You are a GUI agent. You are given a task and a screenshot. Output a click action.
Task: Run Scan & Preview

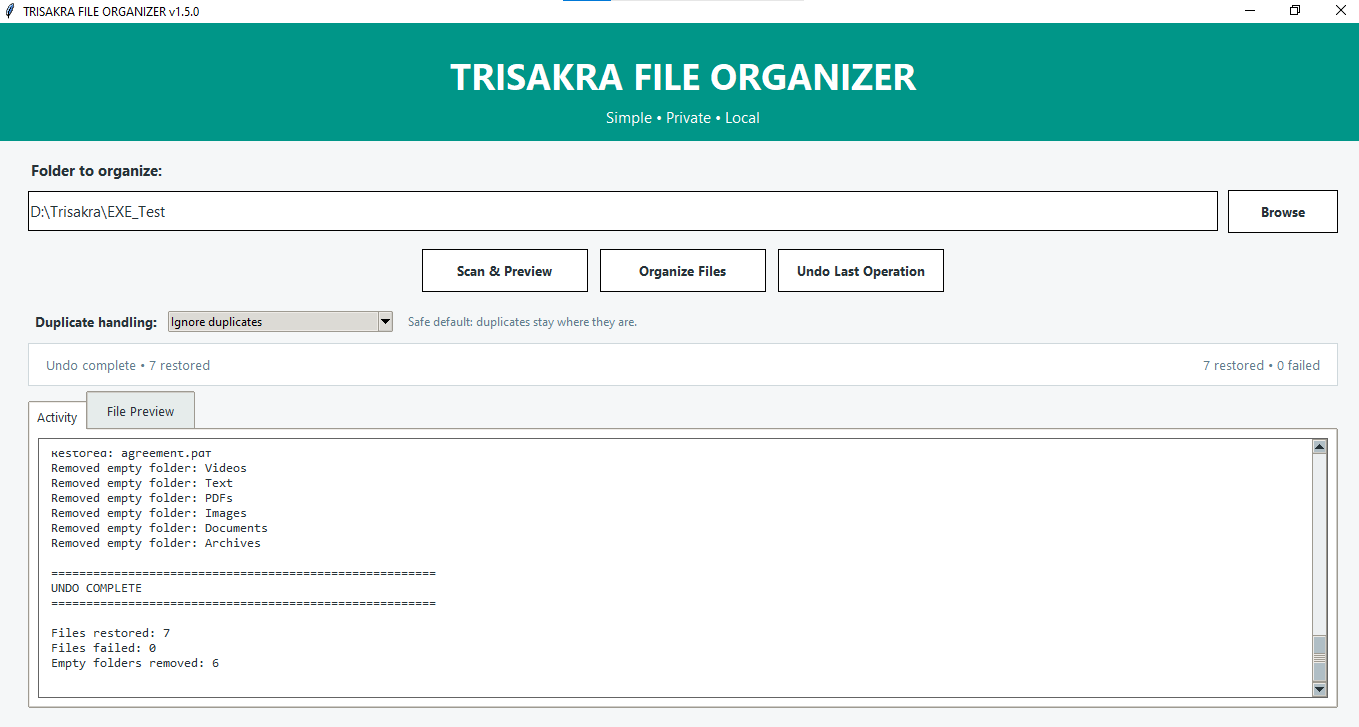point(505,271)
